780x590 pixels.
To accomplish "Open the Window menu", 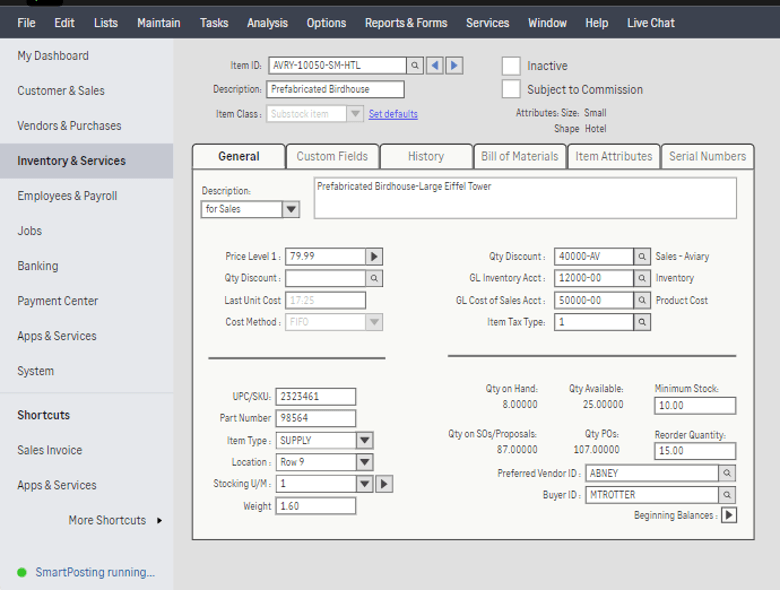I will [x=547, y=23].
